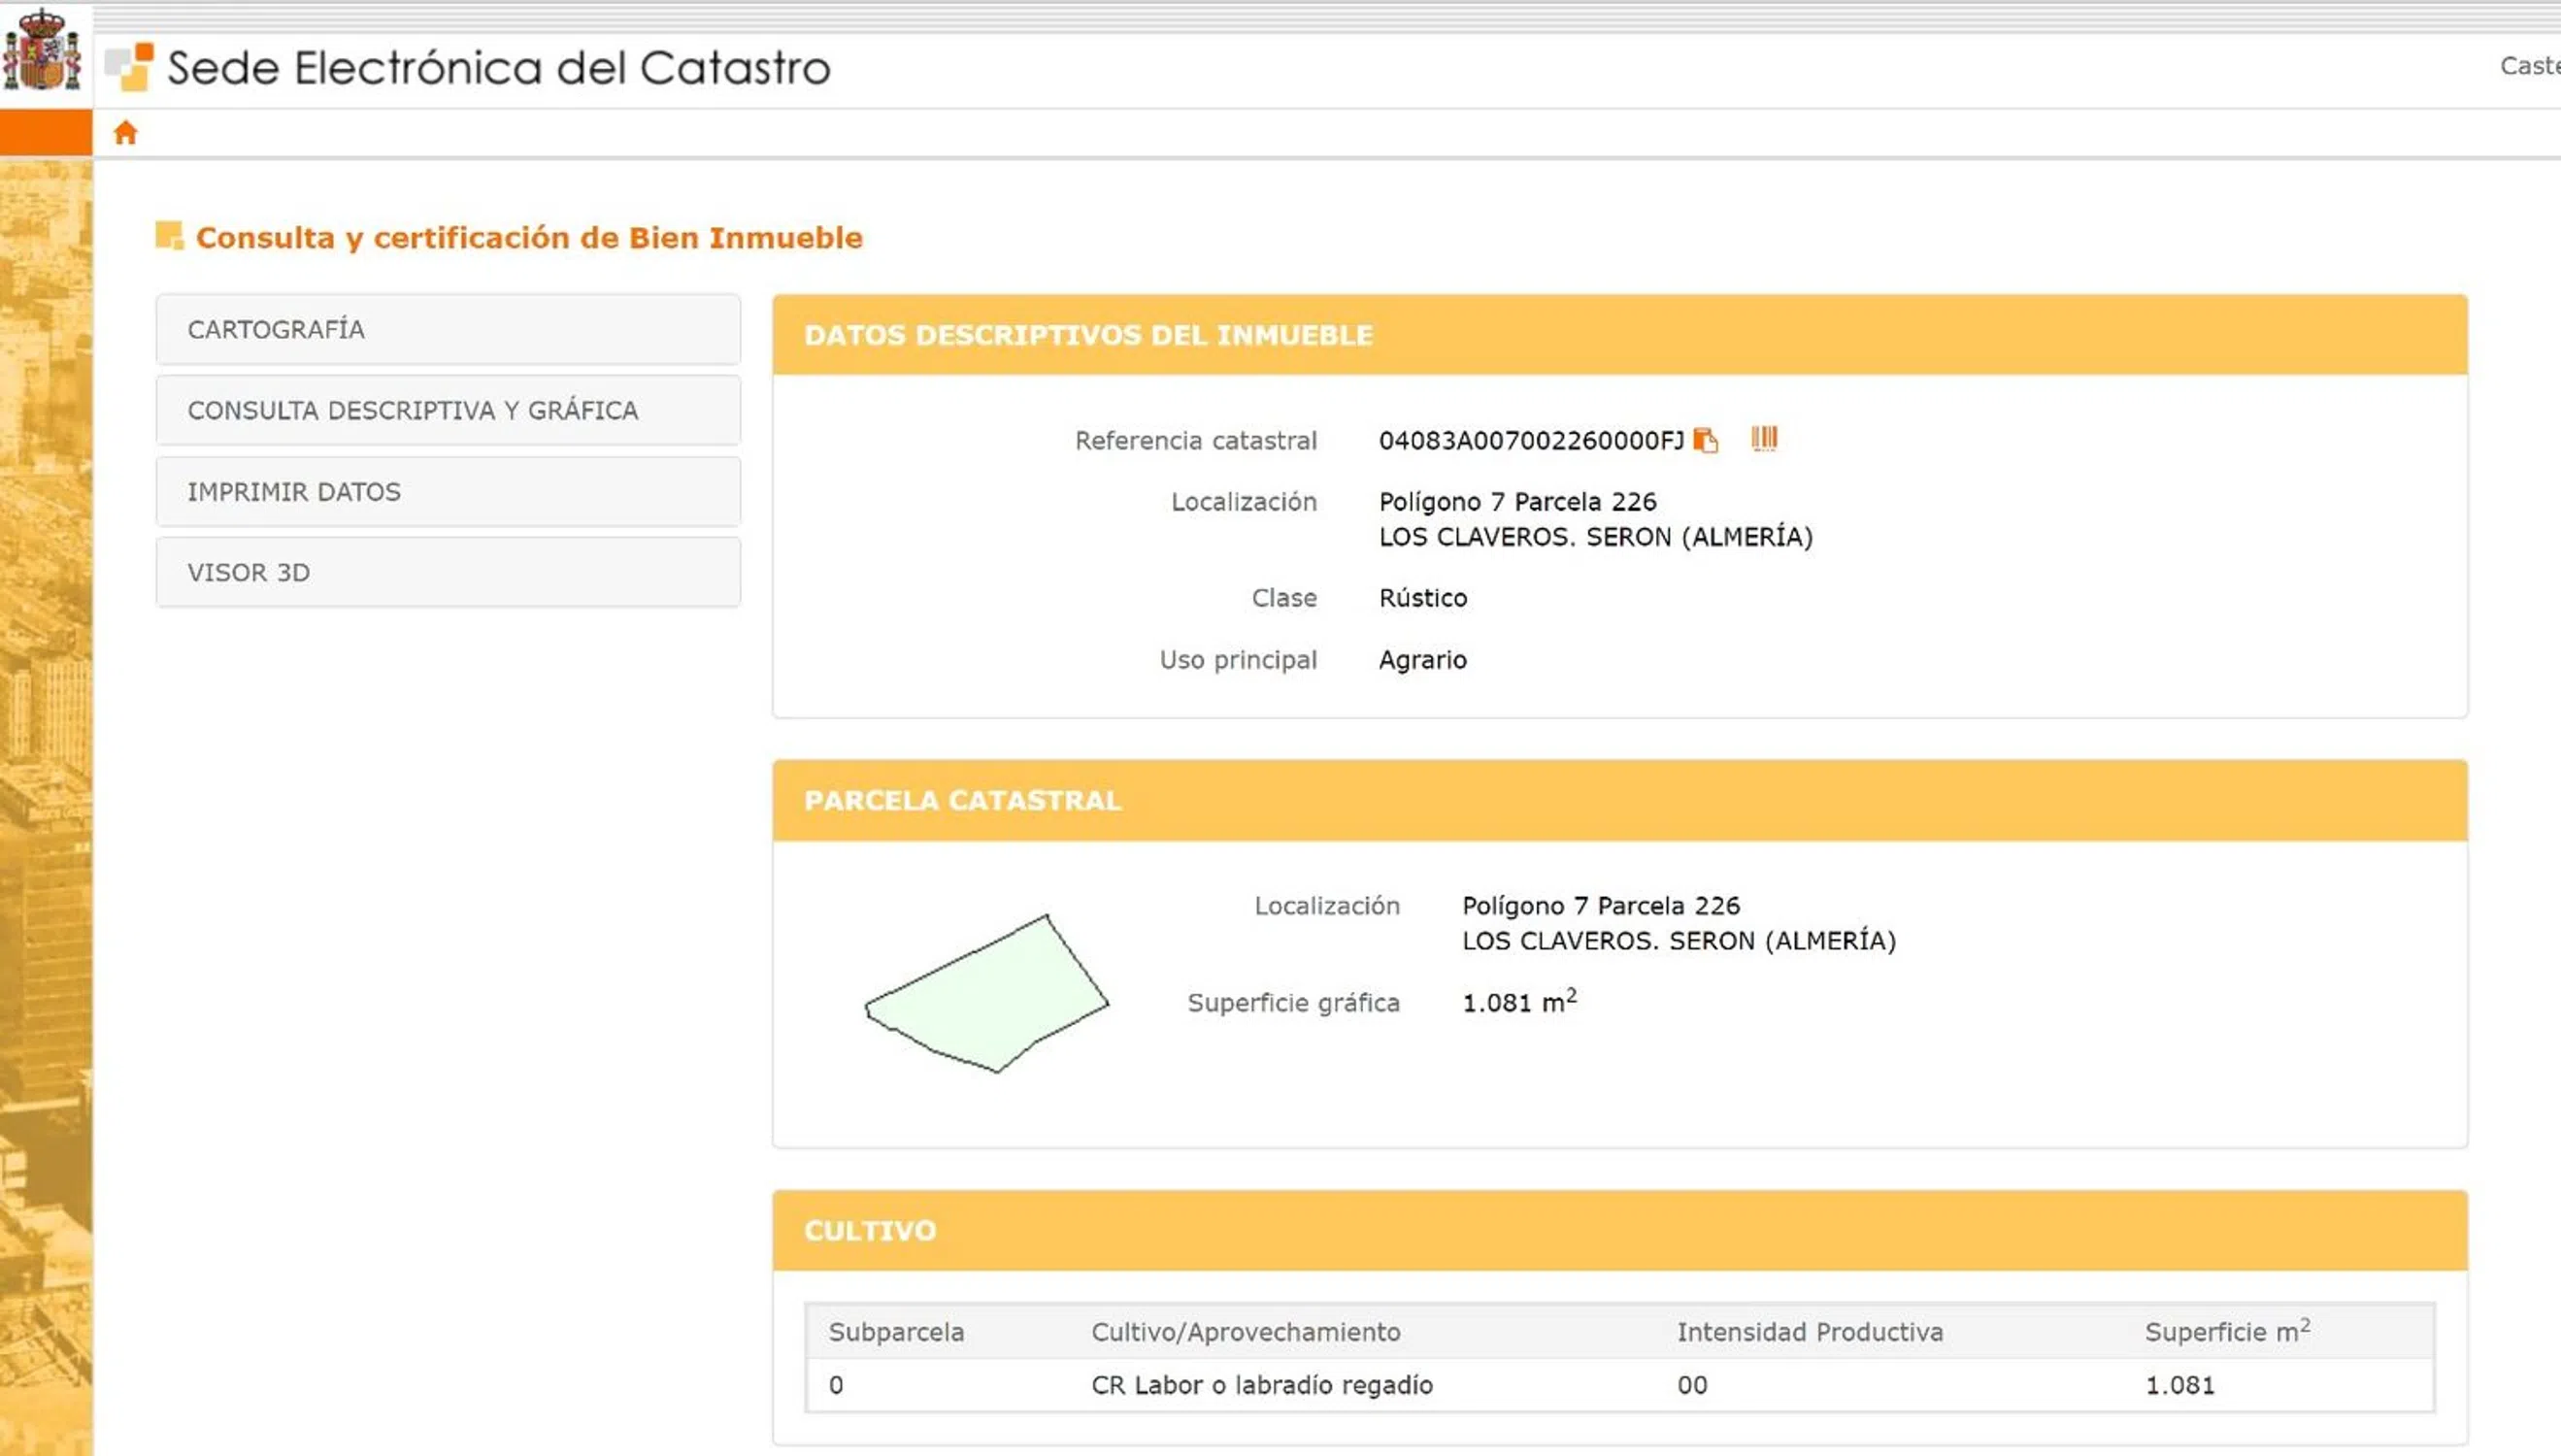Select the CR Labor o labradío regadío row
The width and height of the screenshot is (2561, 1456).
click(x=1261, y=1385)
